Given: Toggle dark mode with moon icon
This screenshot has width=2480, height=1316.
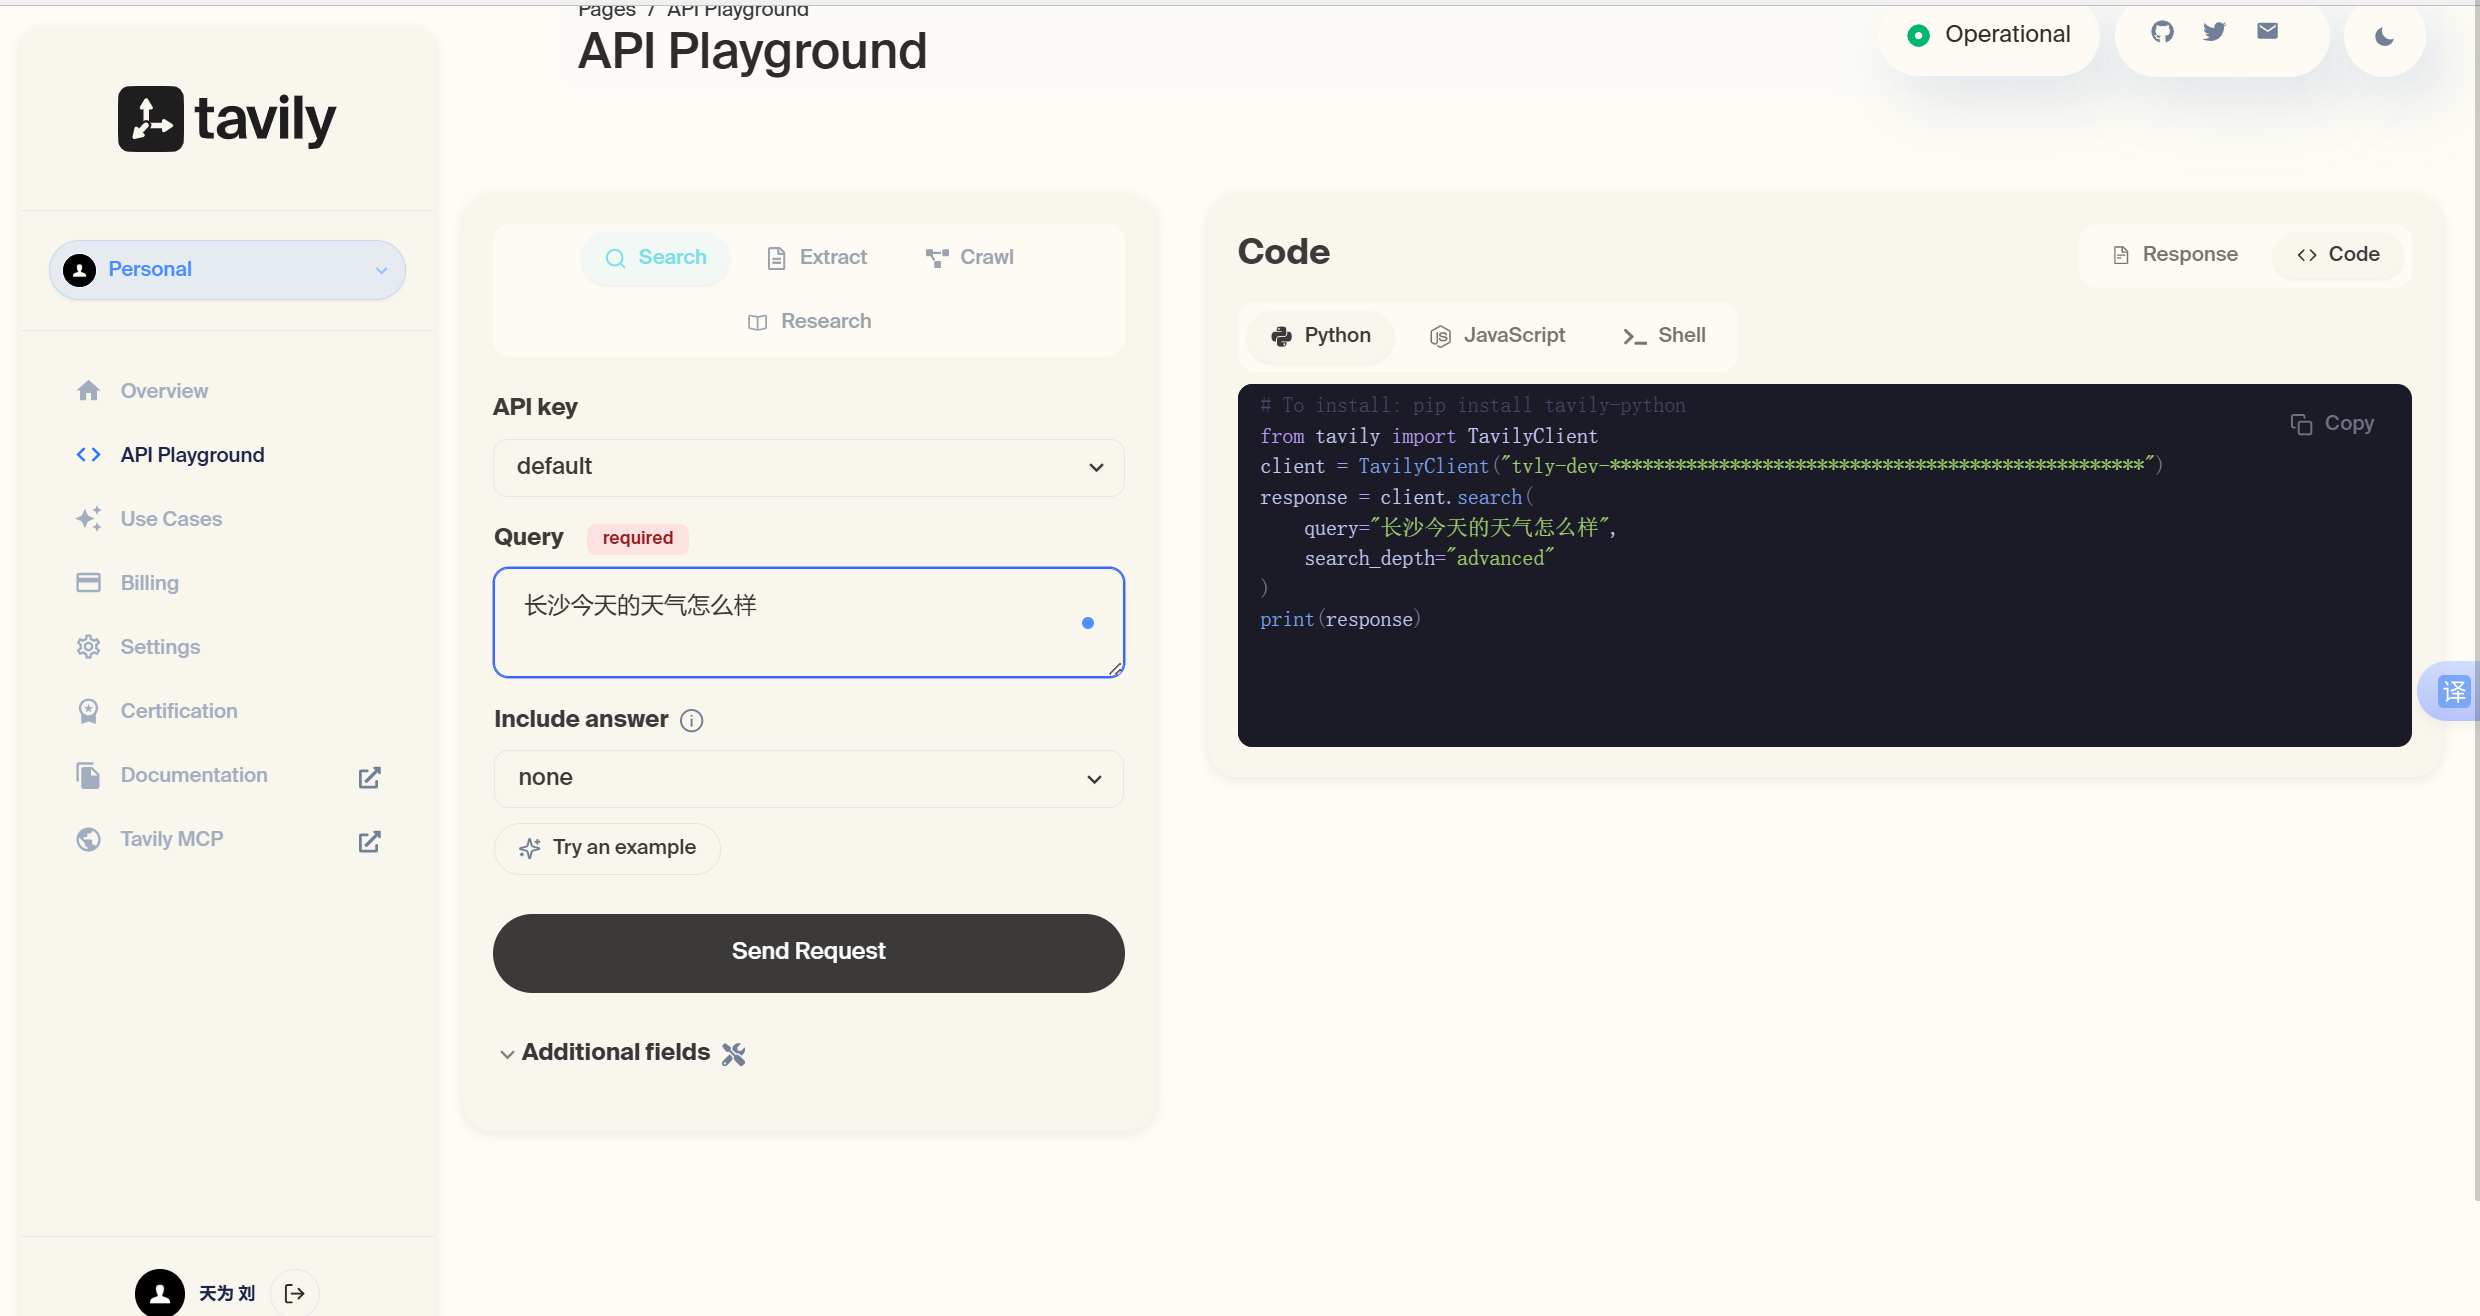Looking at the screenshot, I should 2384,37.
